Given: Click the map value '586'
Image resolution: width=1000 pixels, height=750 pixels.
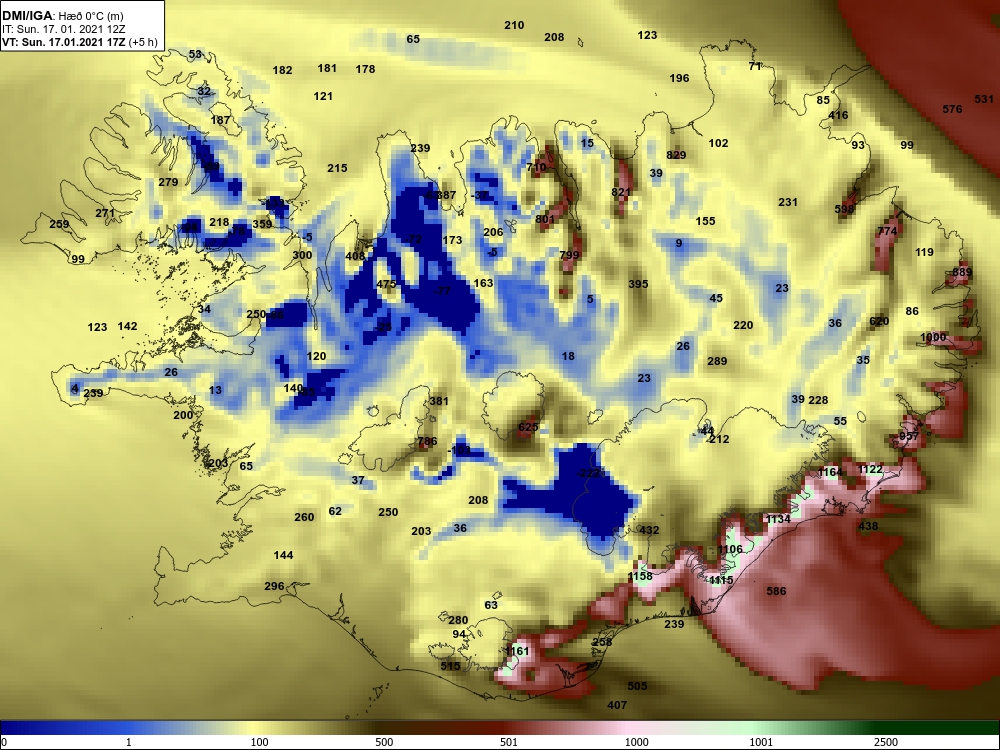Looking at the screenshot, I should click(x=776, y=591).
